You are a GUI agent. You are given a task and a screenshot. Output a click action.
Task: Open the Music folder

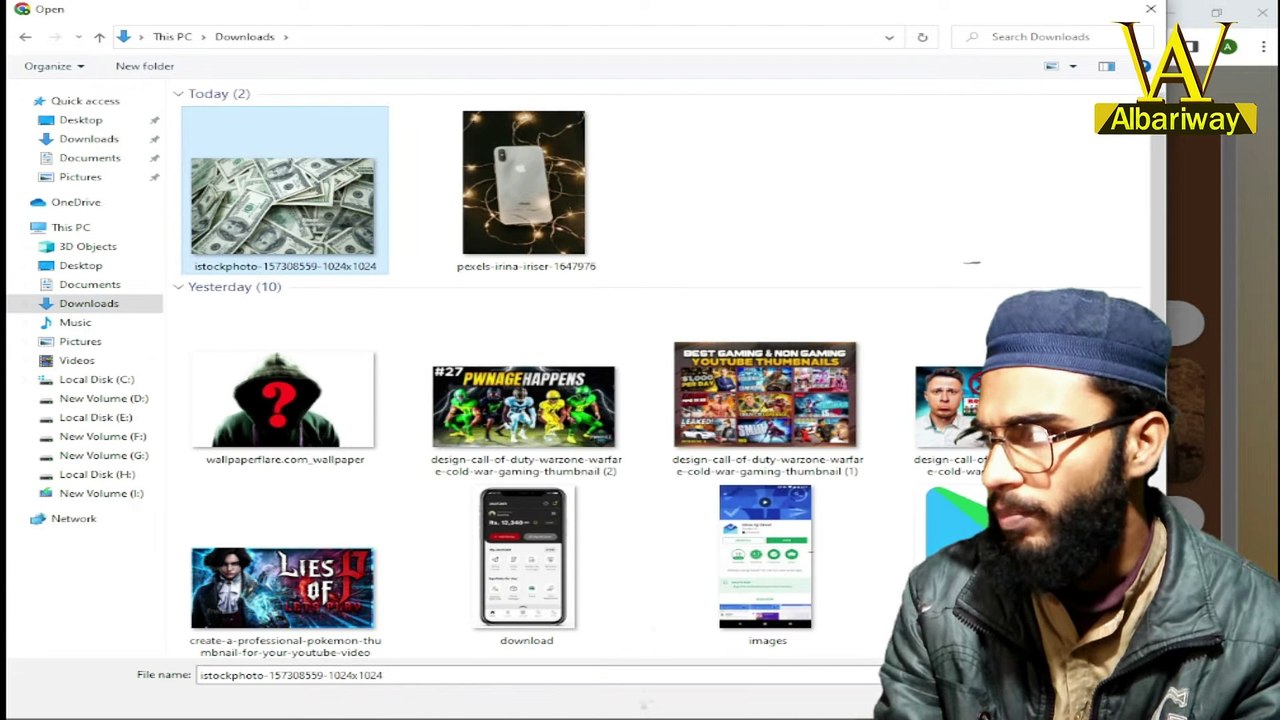(75, 322)
